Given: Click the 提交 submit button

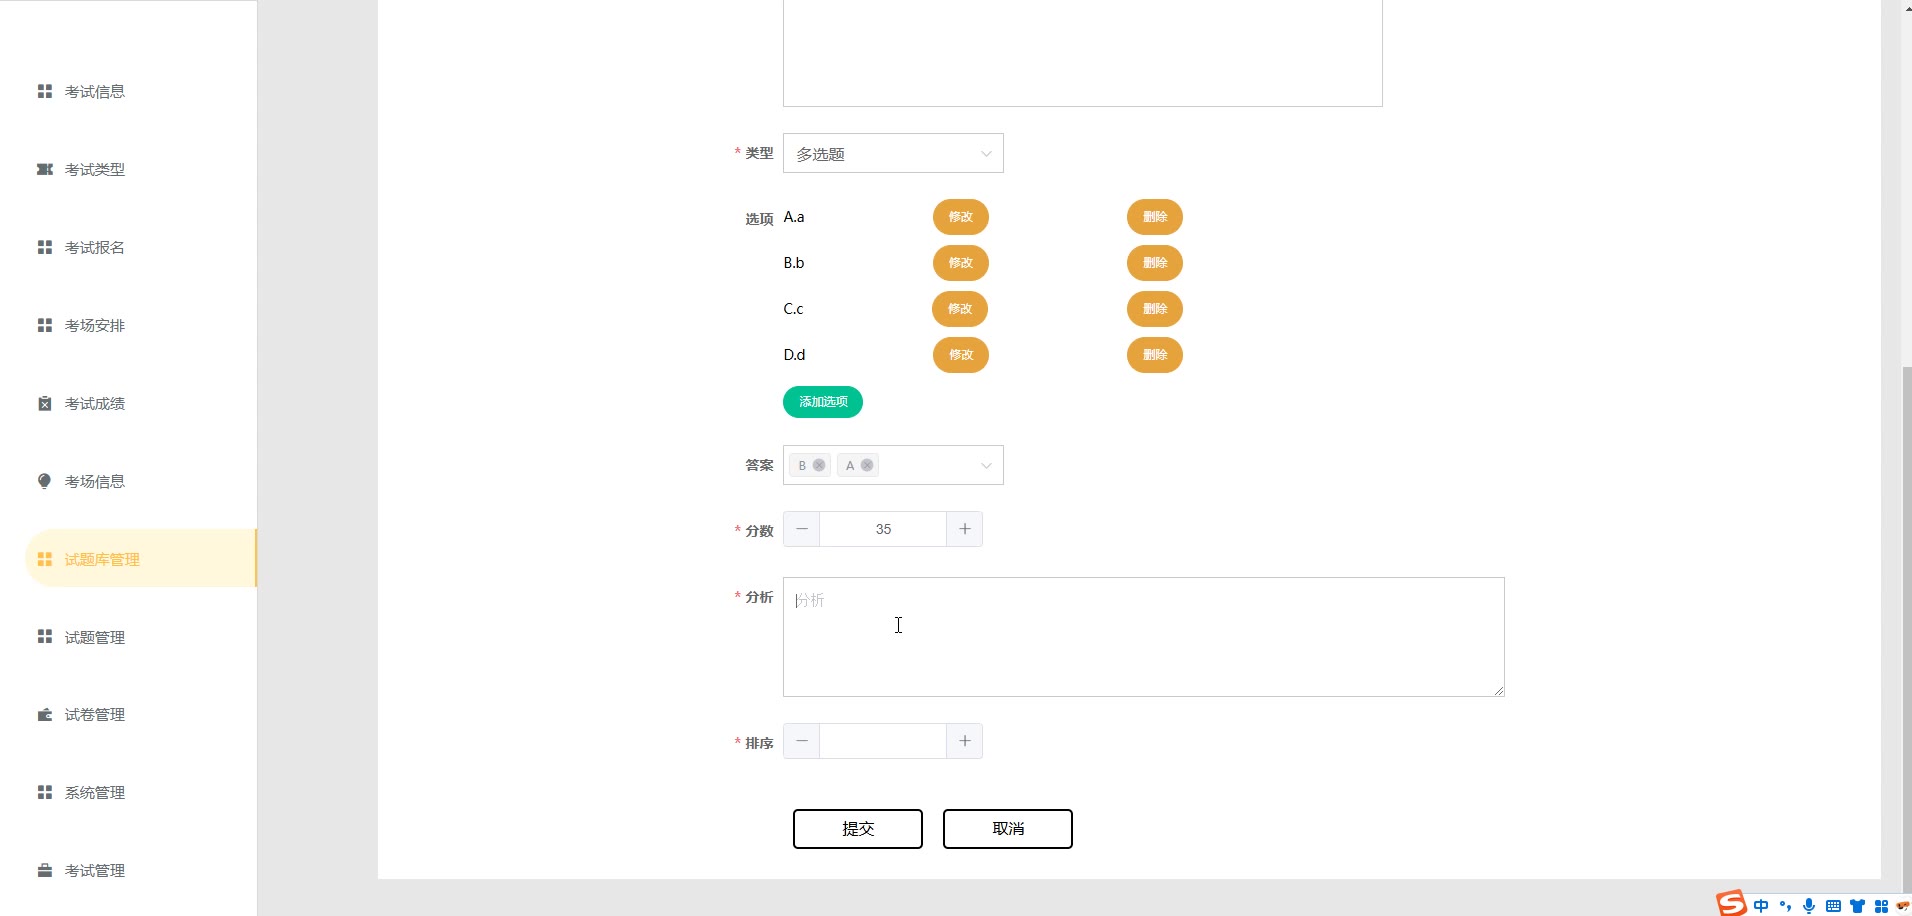Looking at the screenshot, I should [x=857, y=829].
